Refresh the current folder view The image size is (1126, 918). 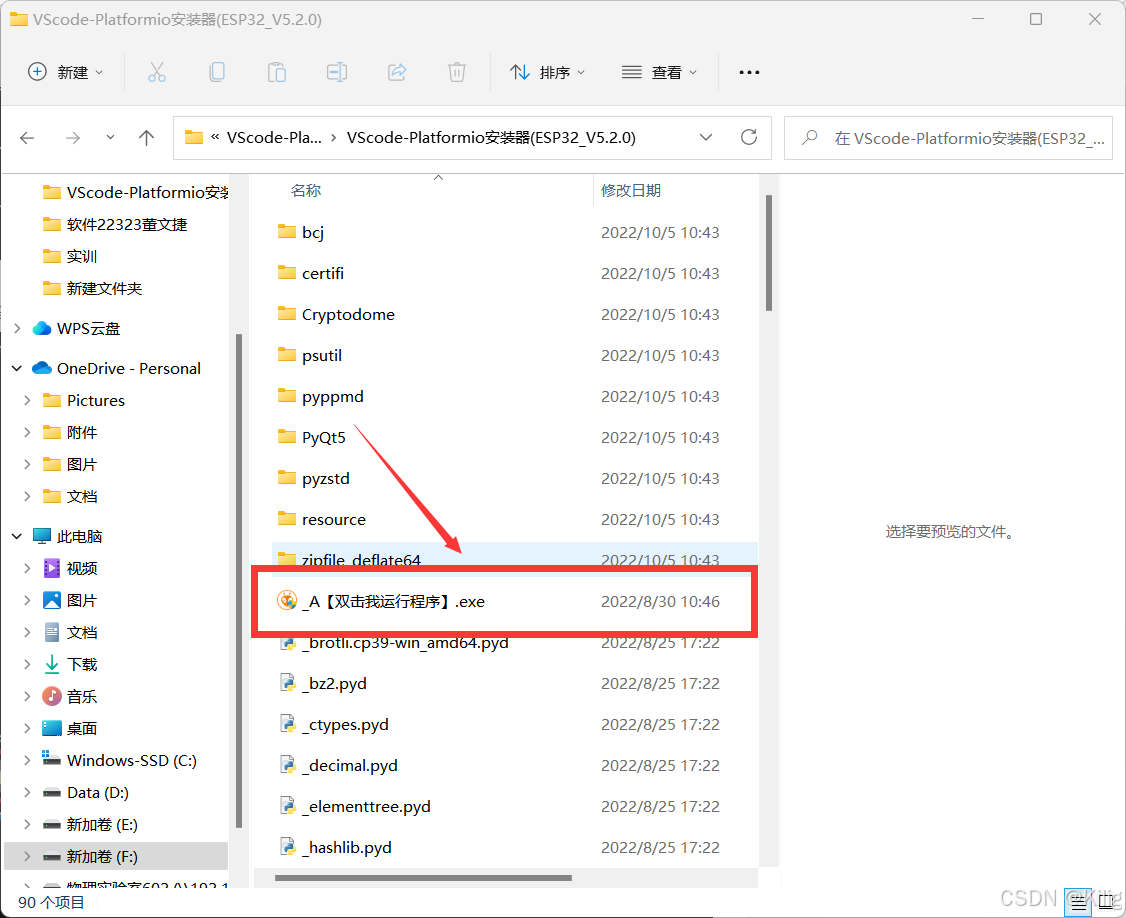click(749, 137)
